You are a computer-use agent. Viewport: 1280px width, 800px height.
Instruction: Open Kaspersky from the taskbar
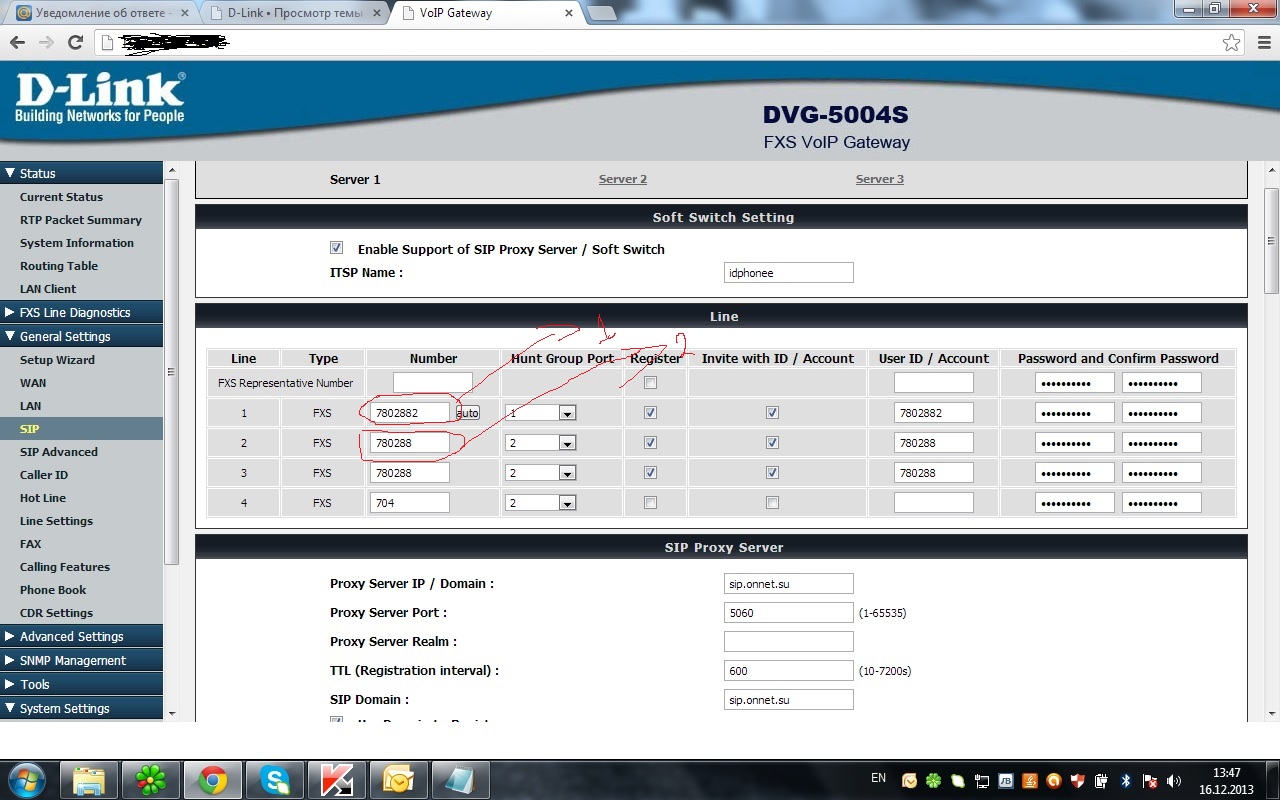click(x=337, y=779)
